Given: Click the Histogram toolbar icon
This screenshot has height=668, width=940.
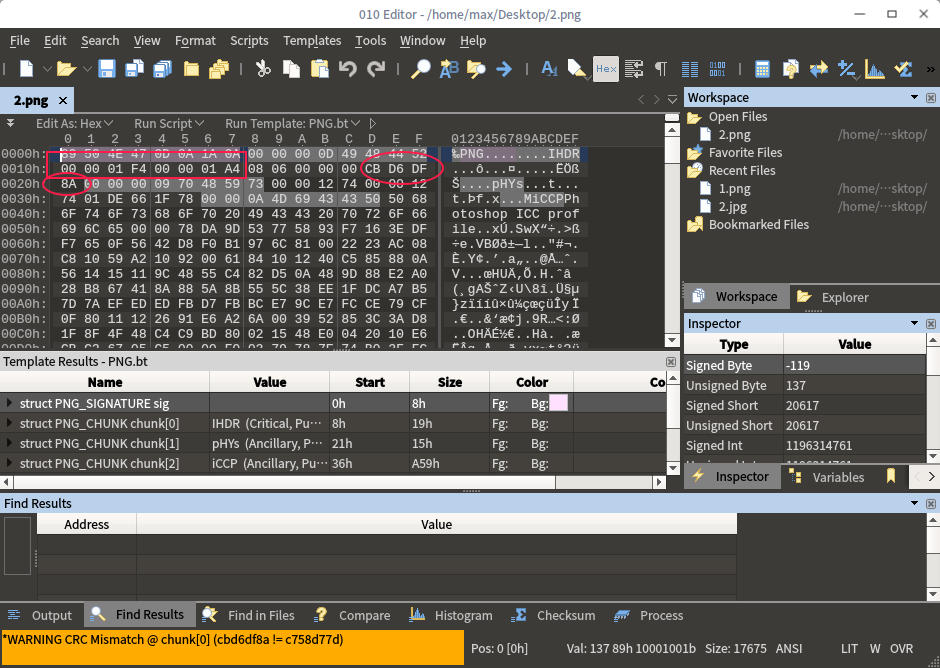Looking at the screenshot, I should pyautogui.click(x=875, y=69).
